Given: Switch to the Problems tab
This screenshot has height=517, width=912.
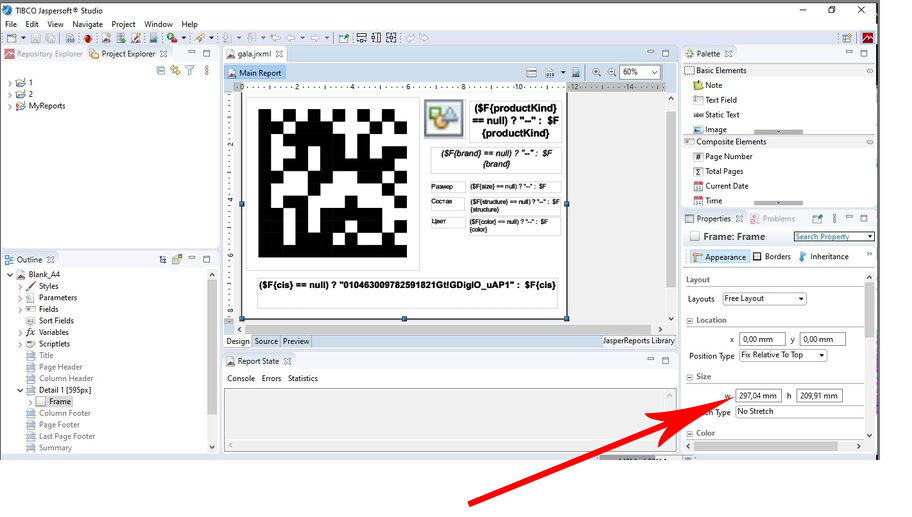Looking at the screenshot, I should [772, 219].
